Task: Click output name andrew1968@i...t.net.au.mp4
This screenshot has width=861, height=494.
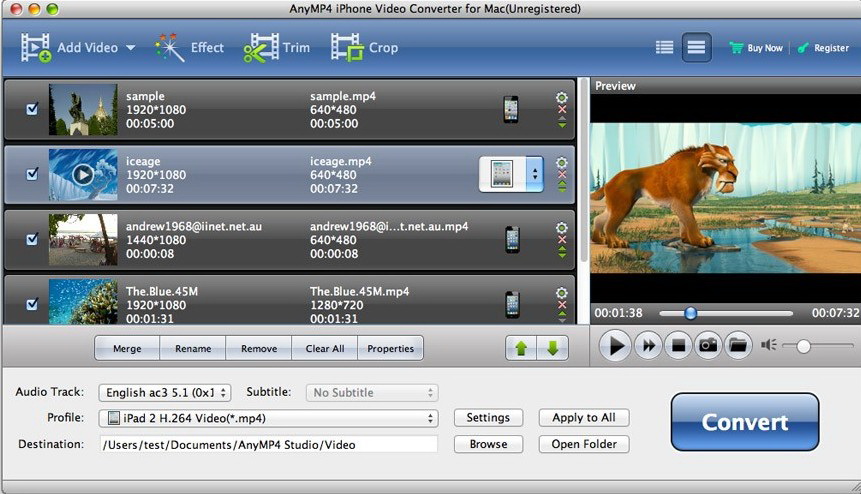Action: pos(389,226)
